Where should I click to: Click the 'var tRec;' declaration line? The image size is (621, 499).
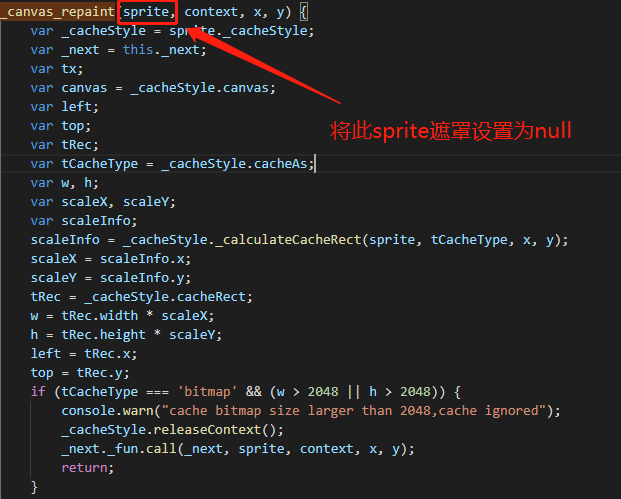coord(65,145)
